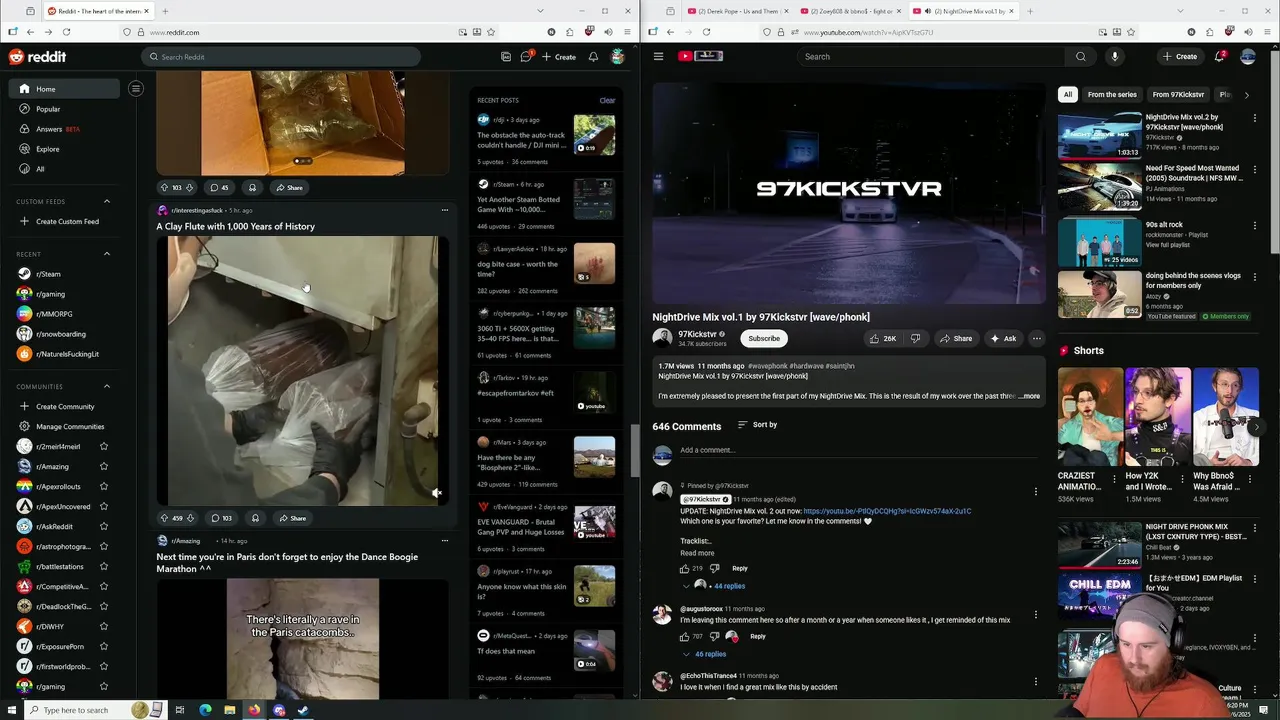Open Need For Speed Most Wanted soundtrack thumbnail
Screen dimensions: 1280x720
click(1100, 186)
